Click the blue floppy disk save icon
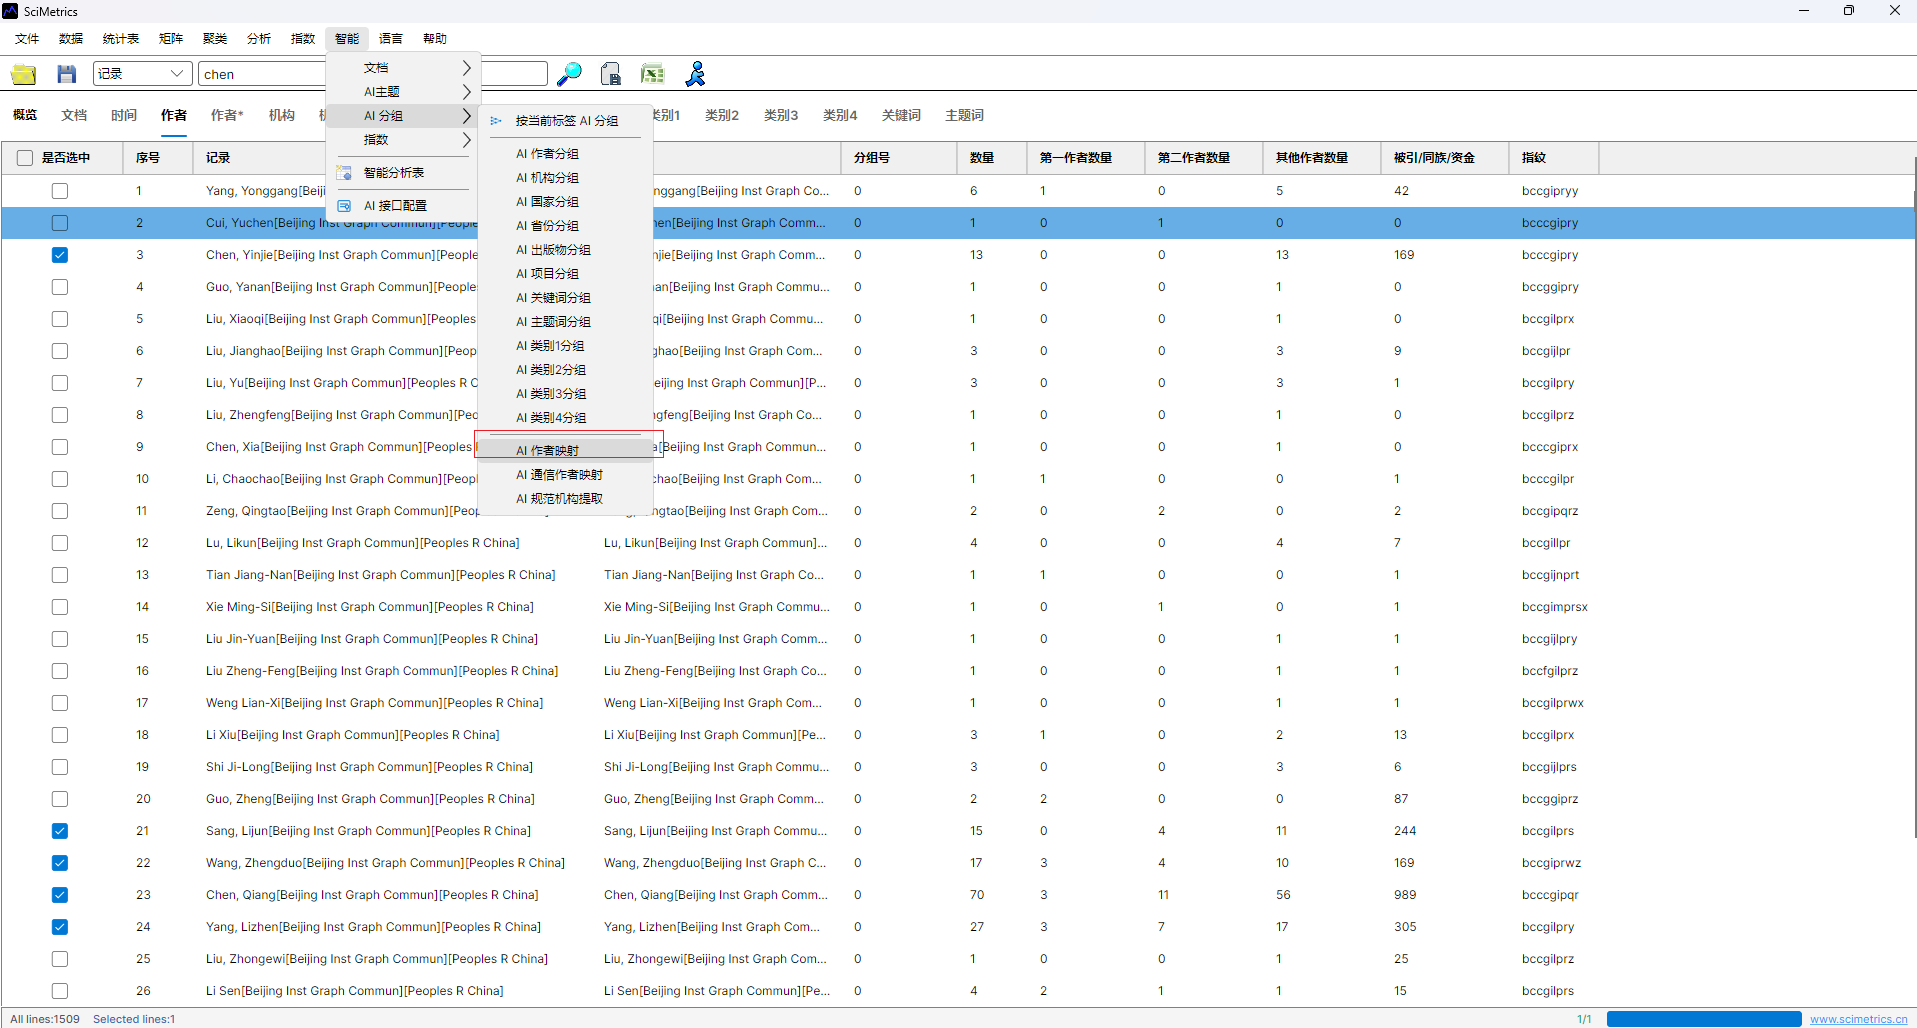Screen dimensions: 1917x1028 pos(67,74)
